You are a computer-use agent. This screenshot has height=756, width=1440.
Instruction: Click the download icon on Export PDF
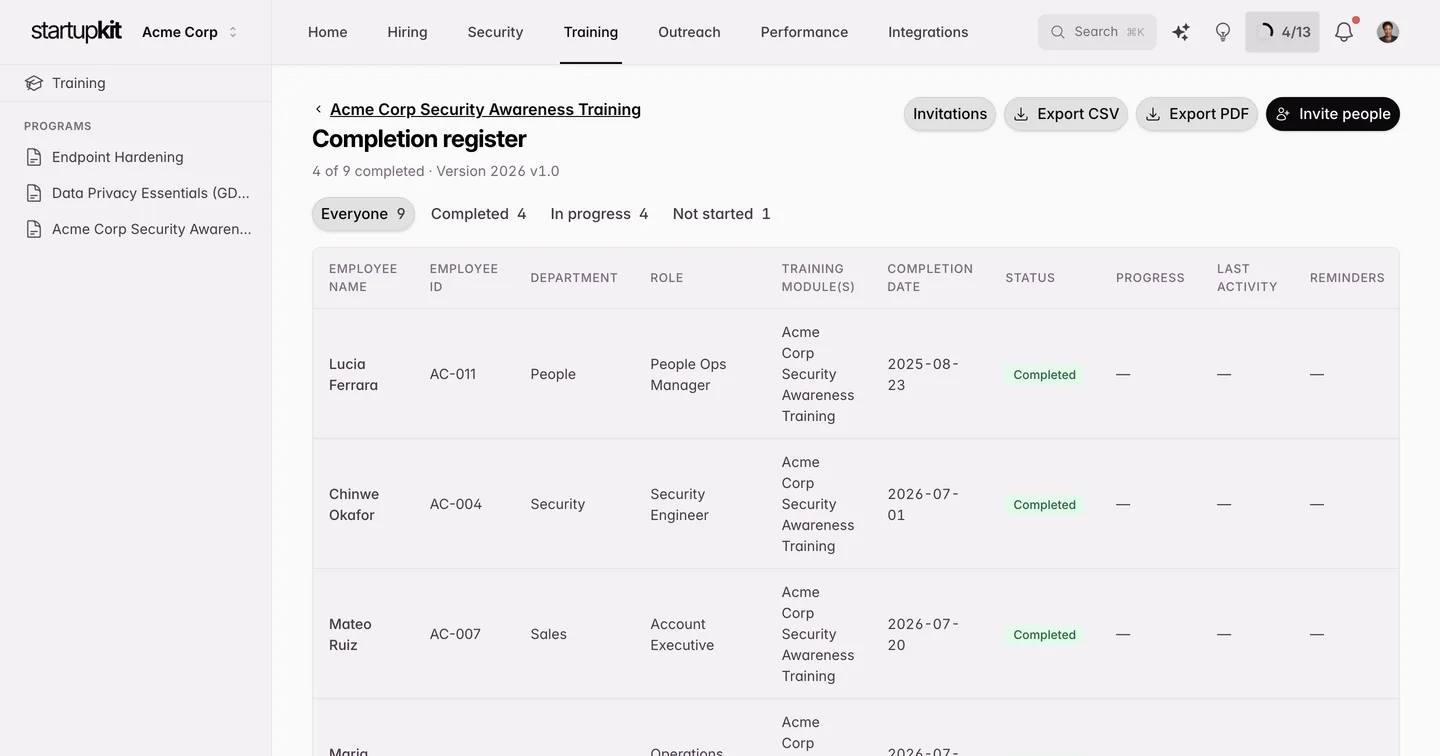[x=1153, y=114]
